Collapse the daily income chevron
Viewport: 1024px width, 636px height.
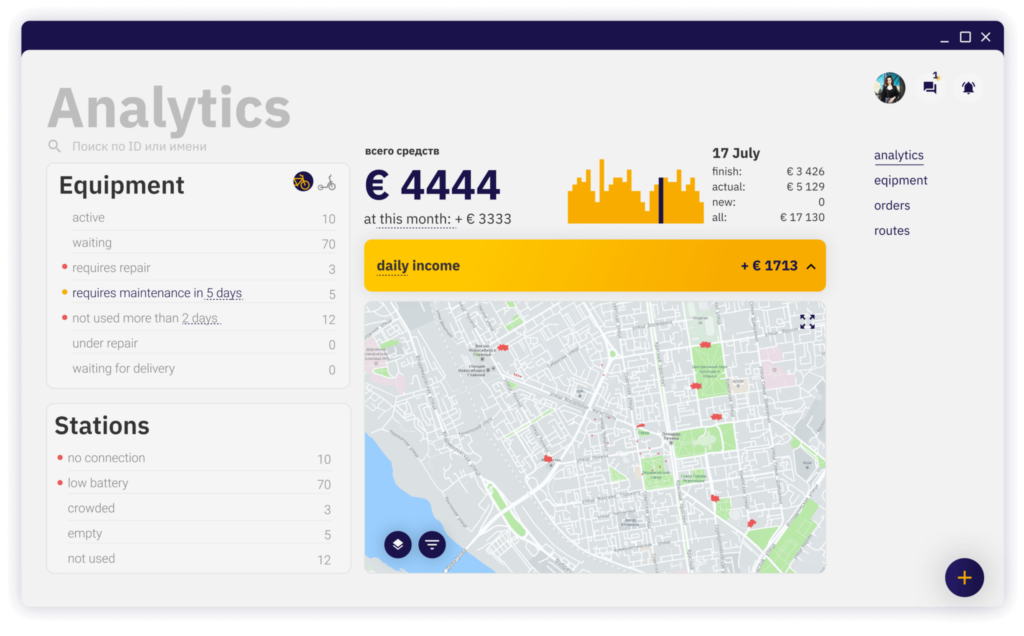click(x=810, y=266)
